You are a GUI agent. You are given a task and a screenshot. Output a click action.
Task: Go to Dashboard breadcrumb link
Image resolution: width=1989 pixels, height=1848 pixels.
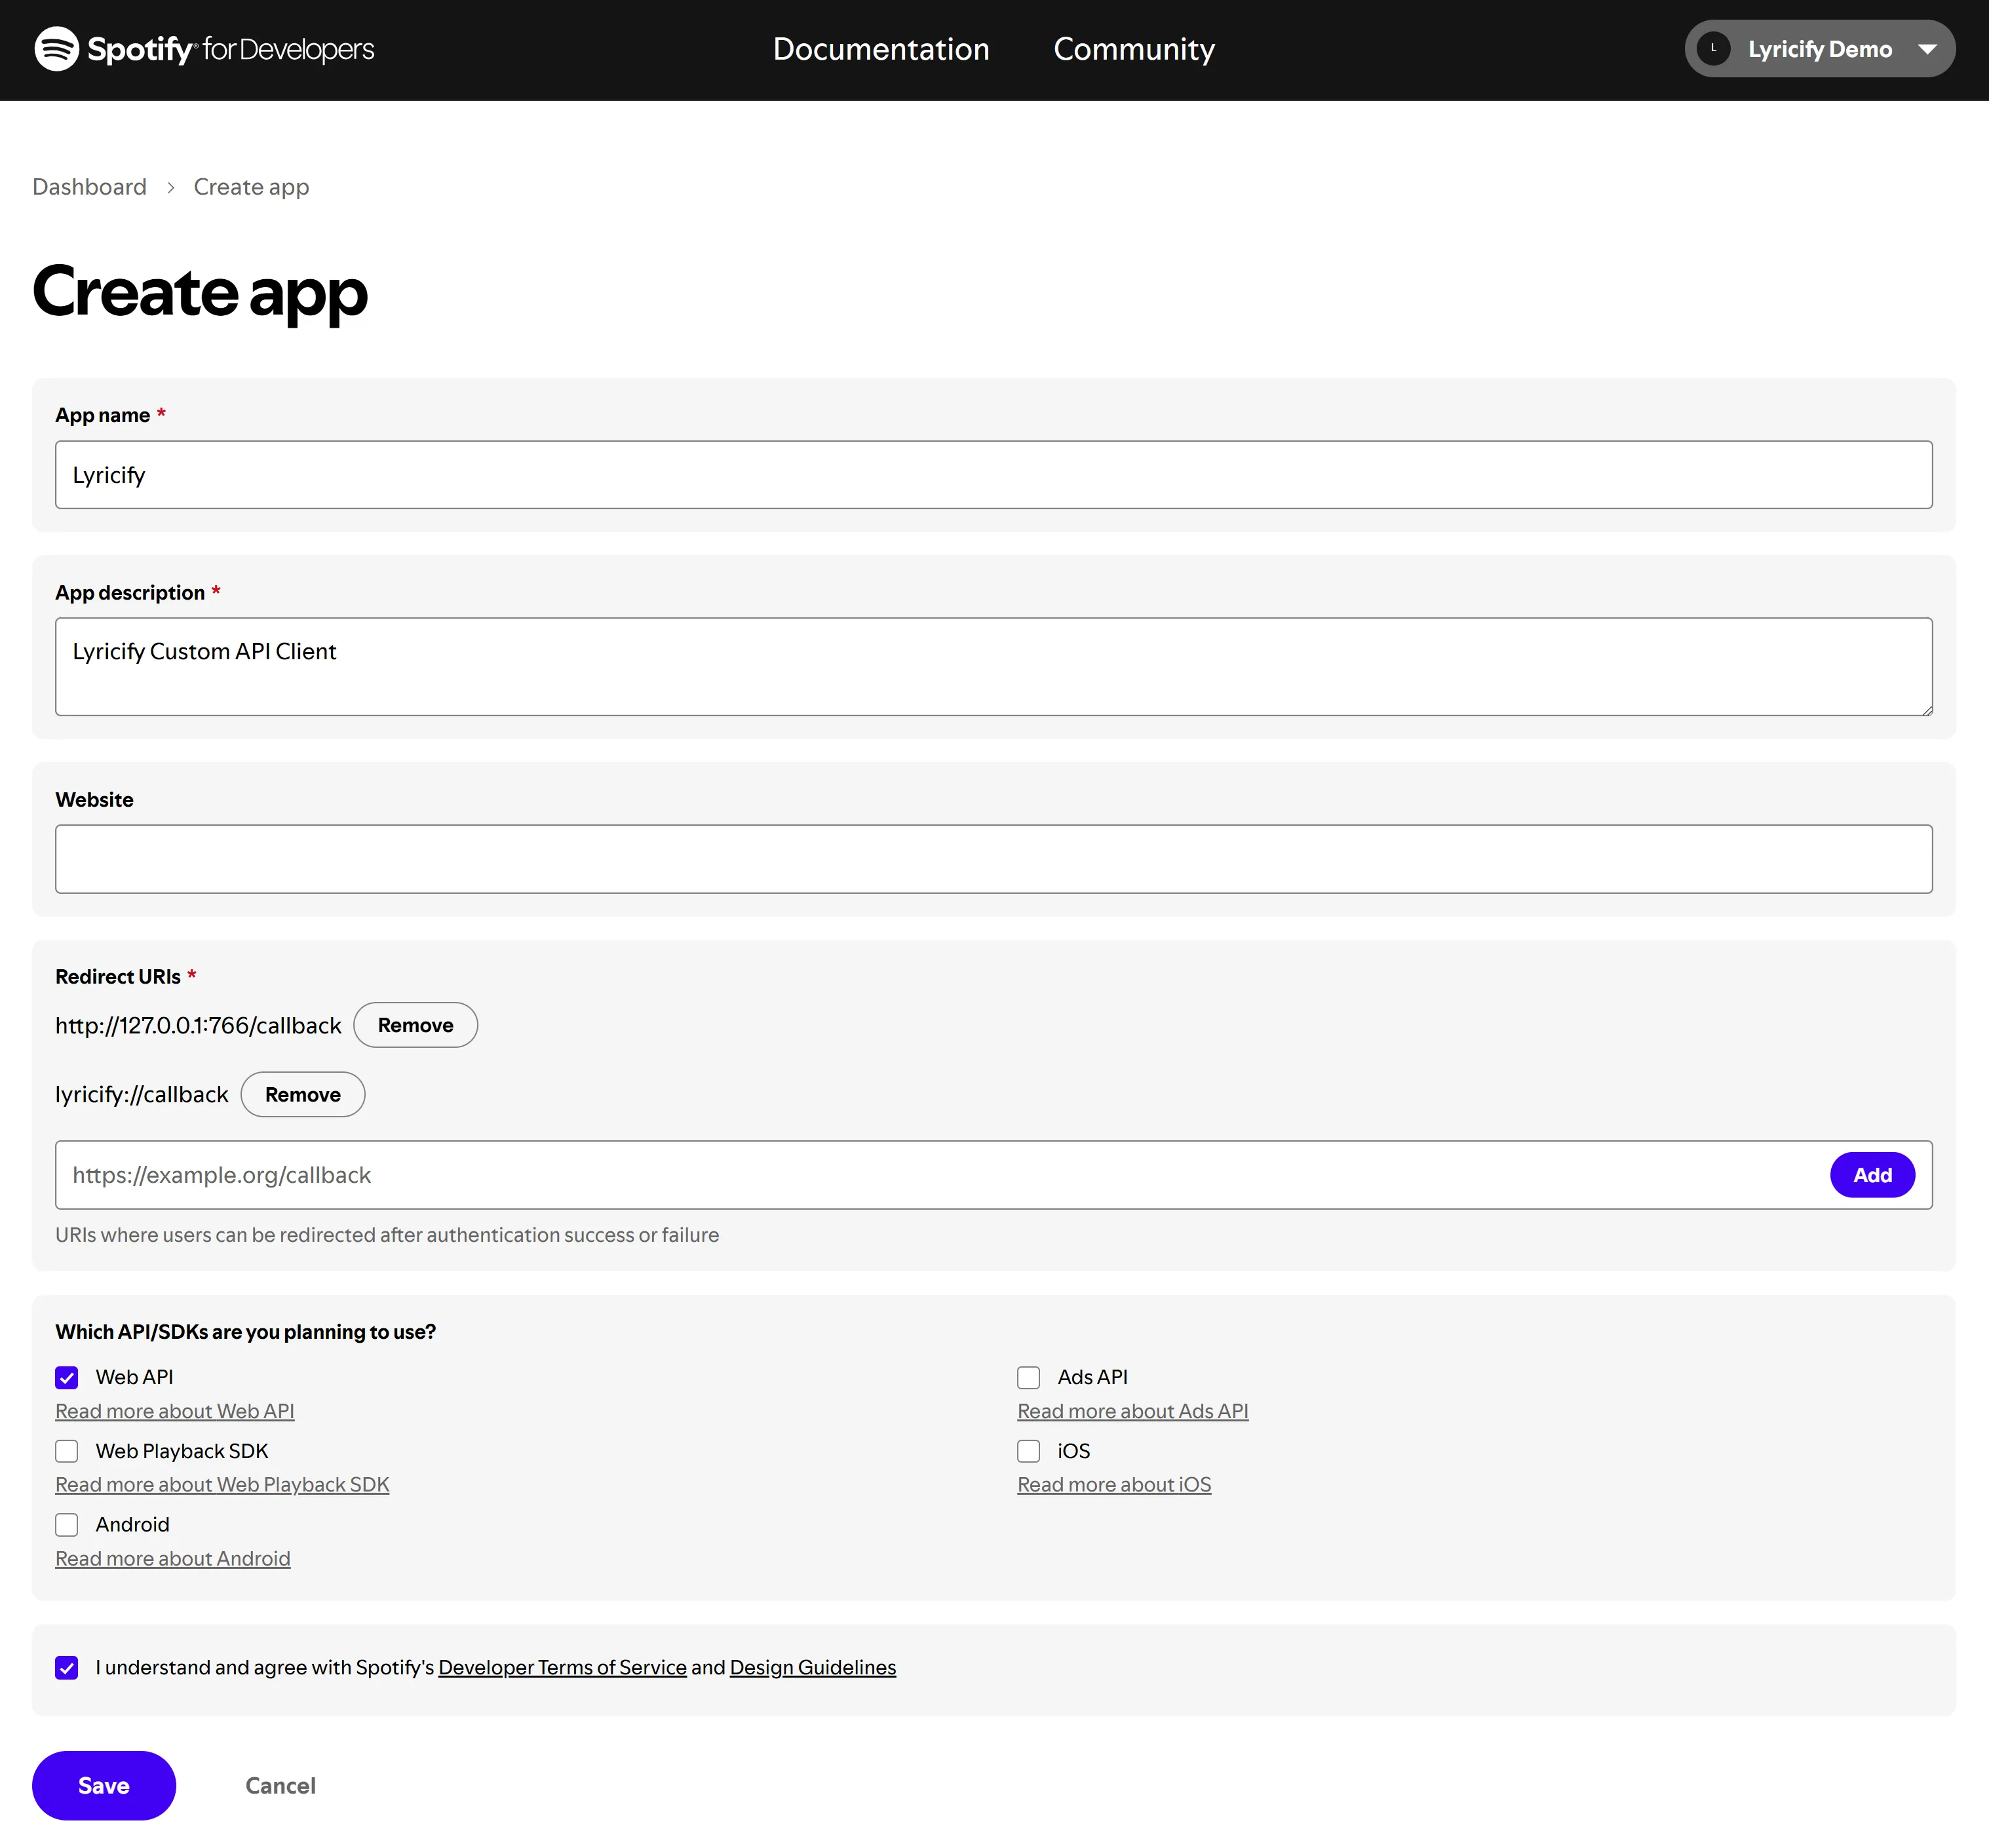coord(89,187)
